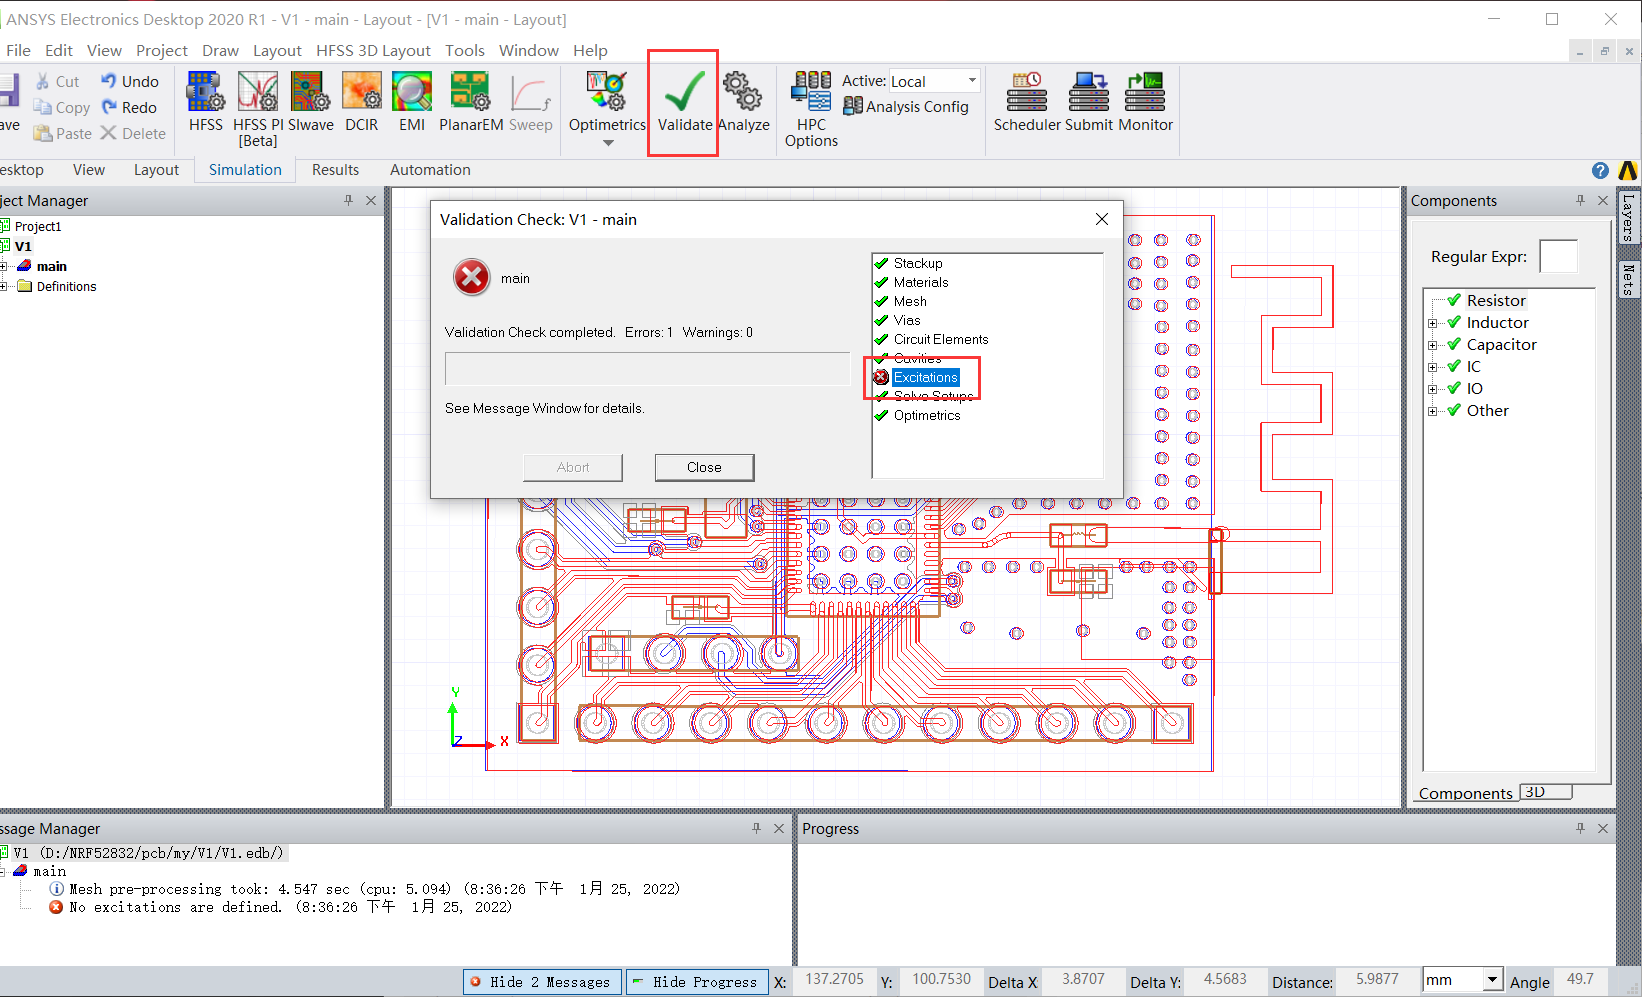Click the Validate icon in the toolbar

coord(682,100)
